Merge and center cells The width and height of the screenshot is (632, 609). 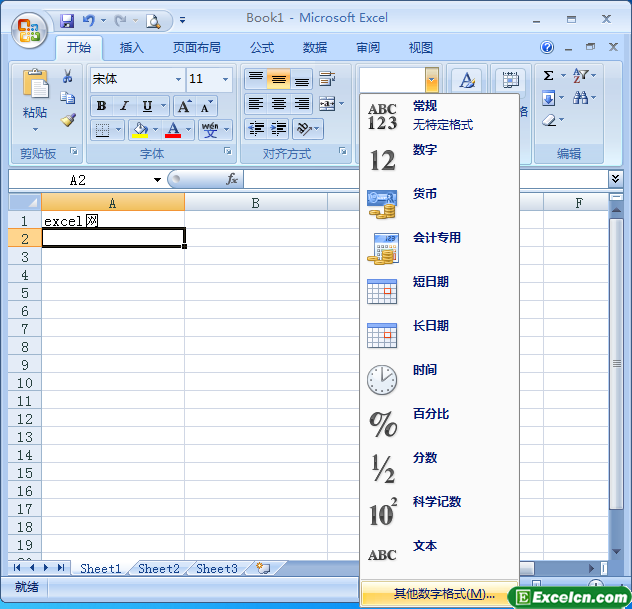327,104
